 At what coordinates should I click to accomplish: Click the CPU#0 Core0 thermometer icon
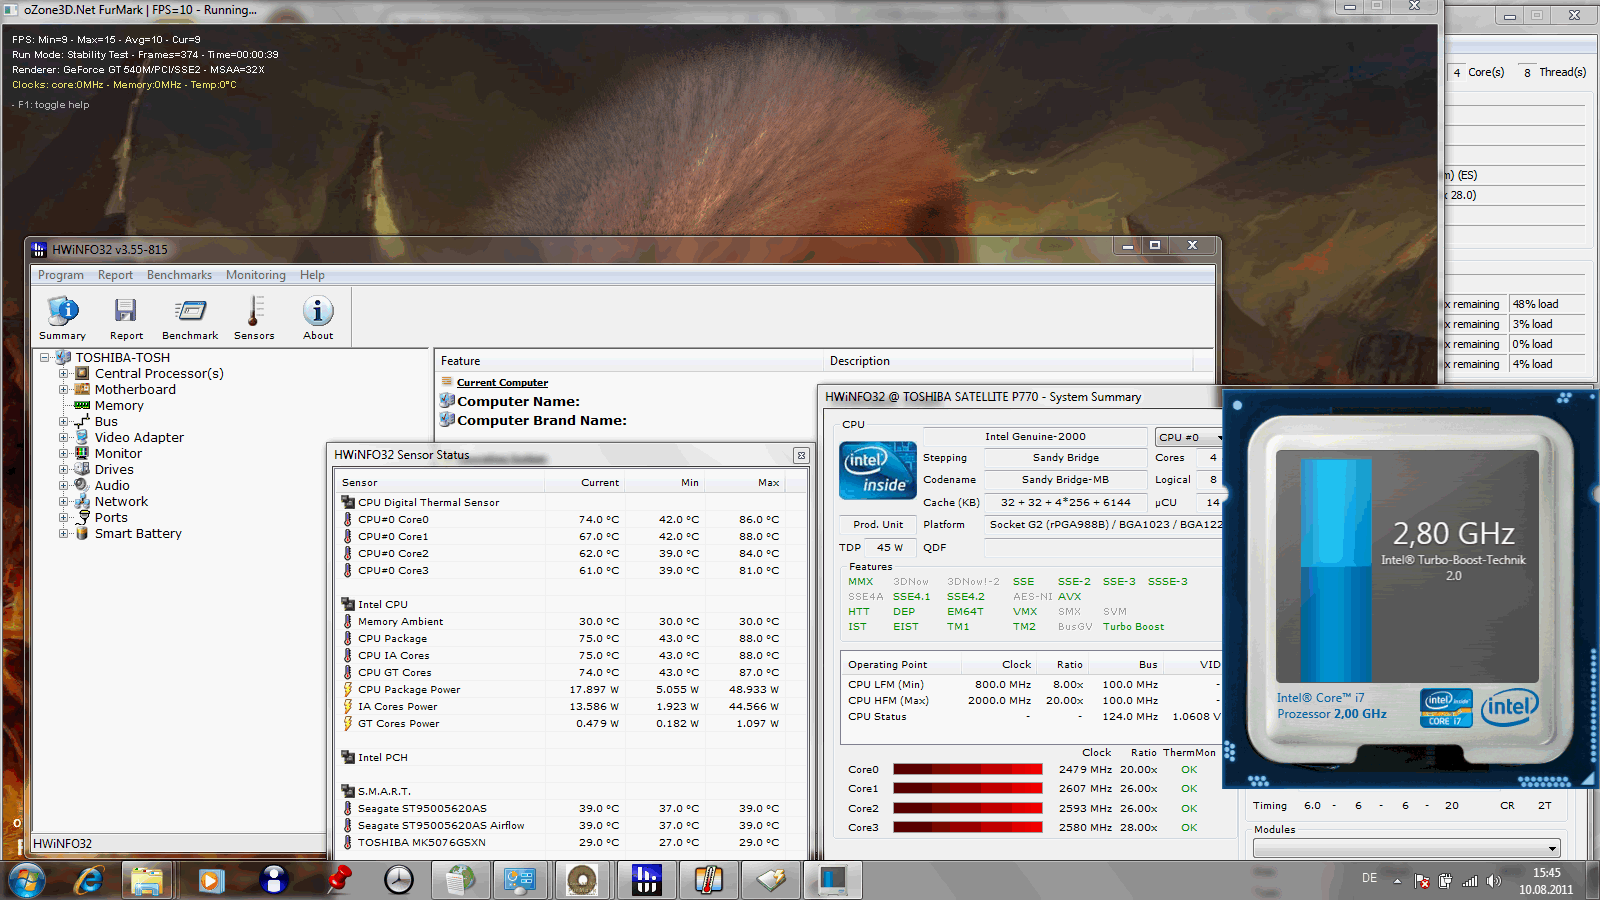click(x=348, y=519)
